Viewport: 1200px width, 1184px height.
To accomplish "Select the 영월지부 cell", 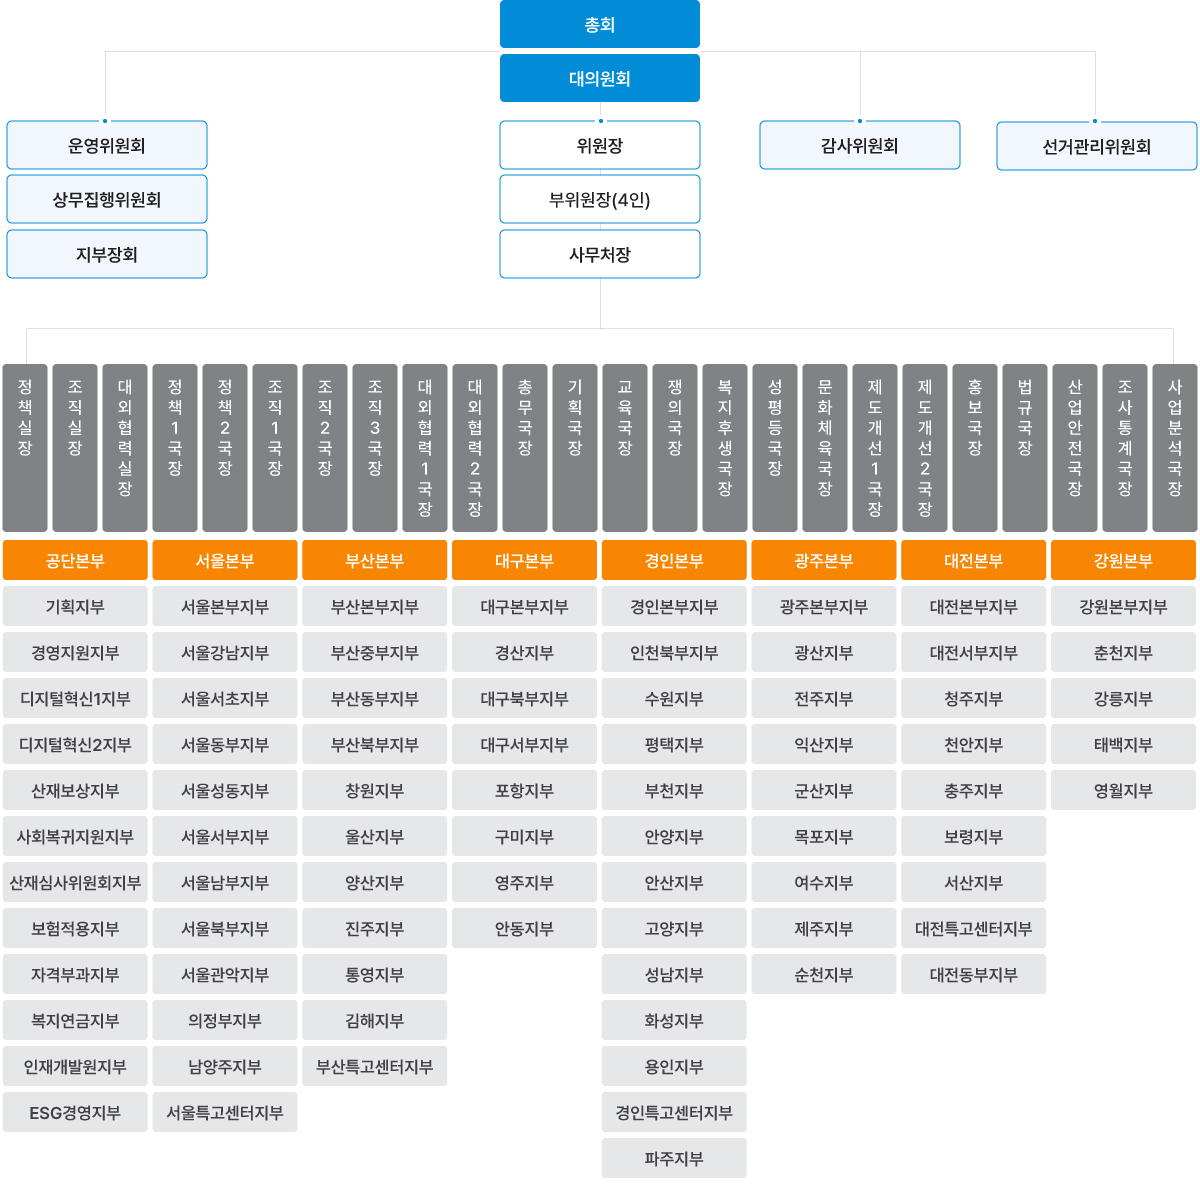I will pos(1123,791).
